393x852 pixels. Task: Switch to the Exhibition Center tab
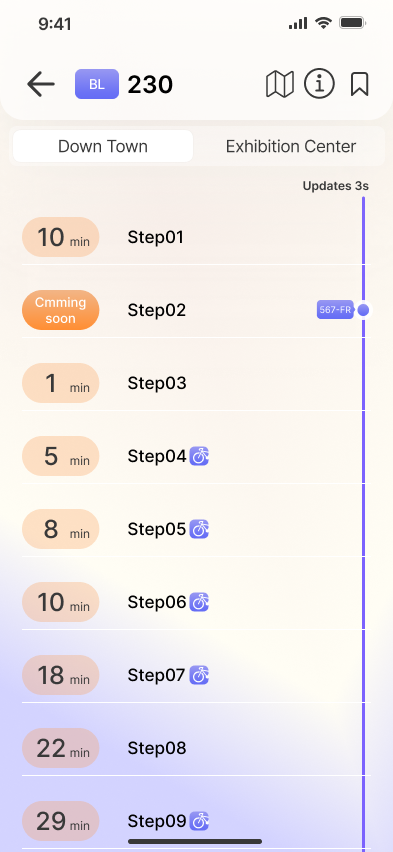coord(291,146)
